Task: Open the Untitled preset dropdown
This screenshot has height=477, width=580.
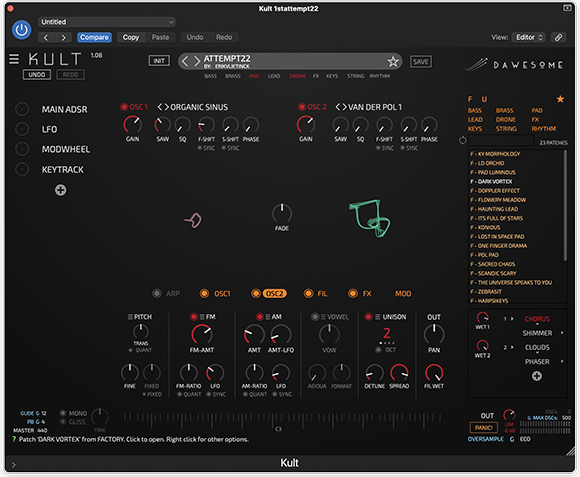Action: click(107, 22)
